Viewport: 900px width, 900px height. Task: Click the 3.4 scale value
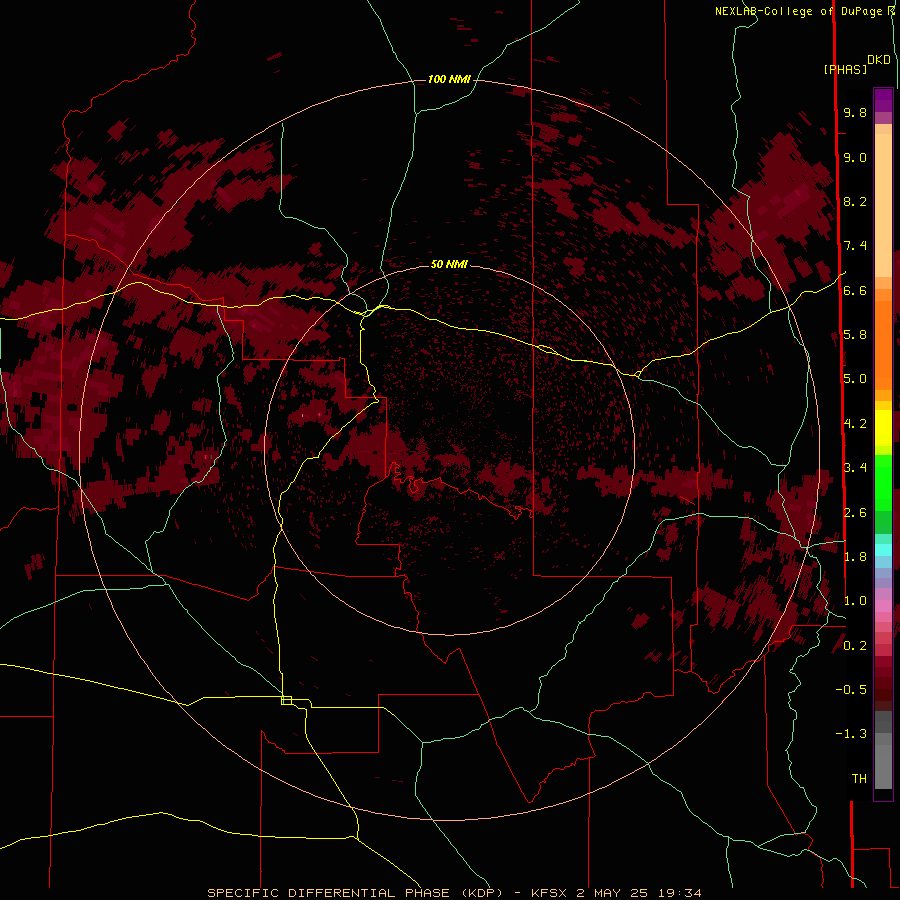[855, 468]
